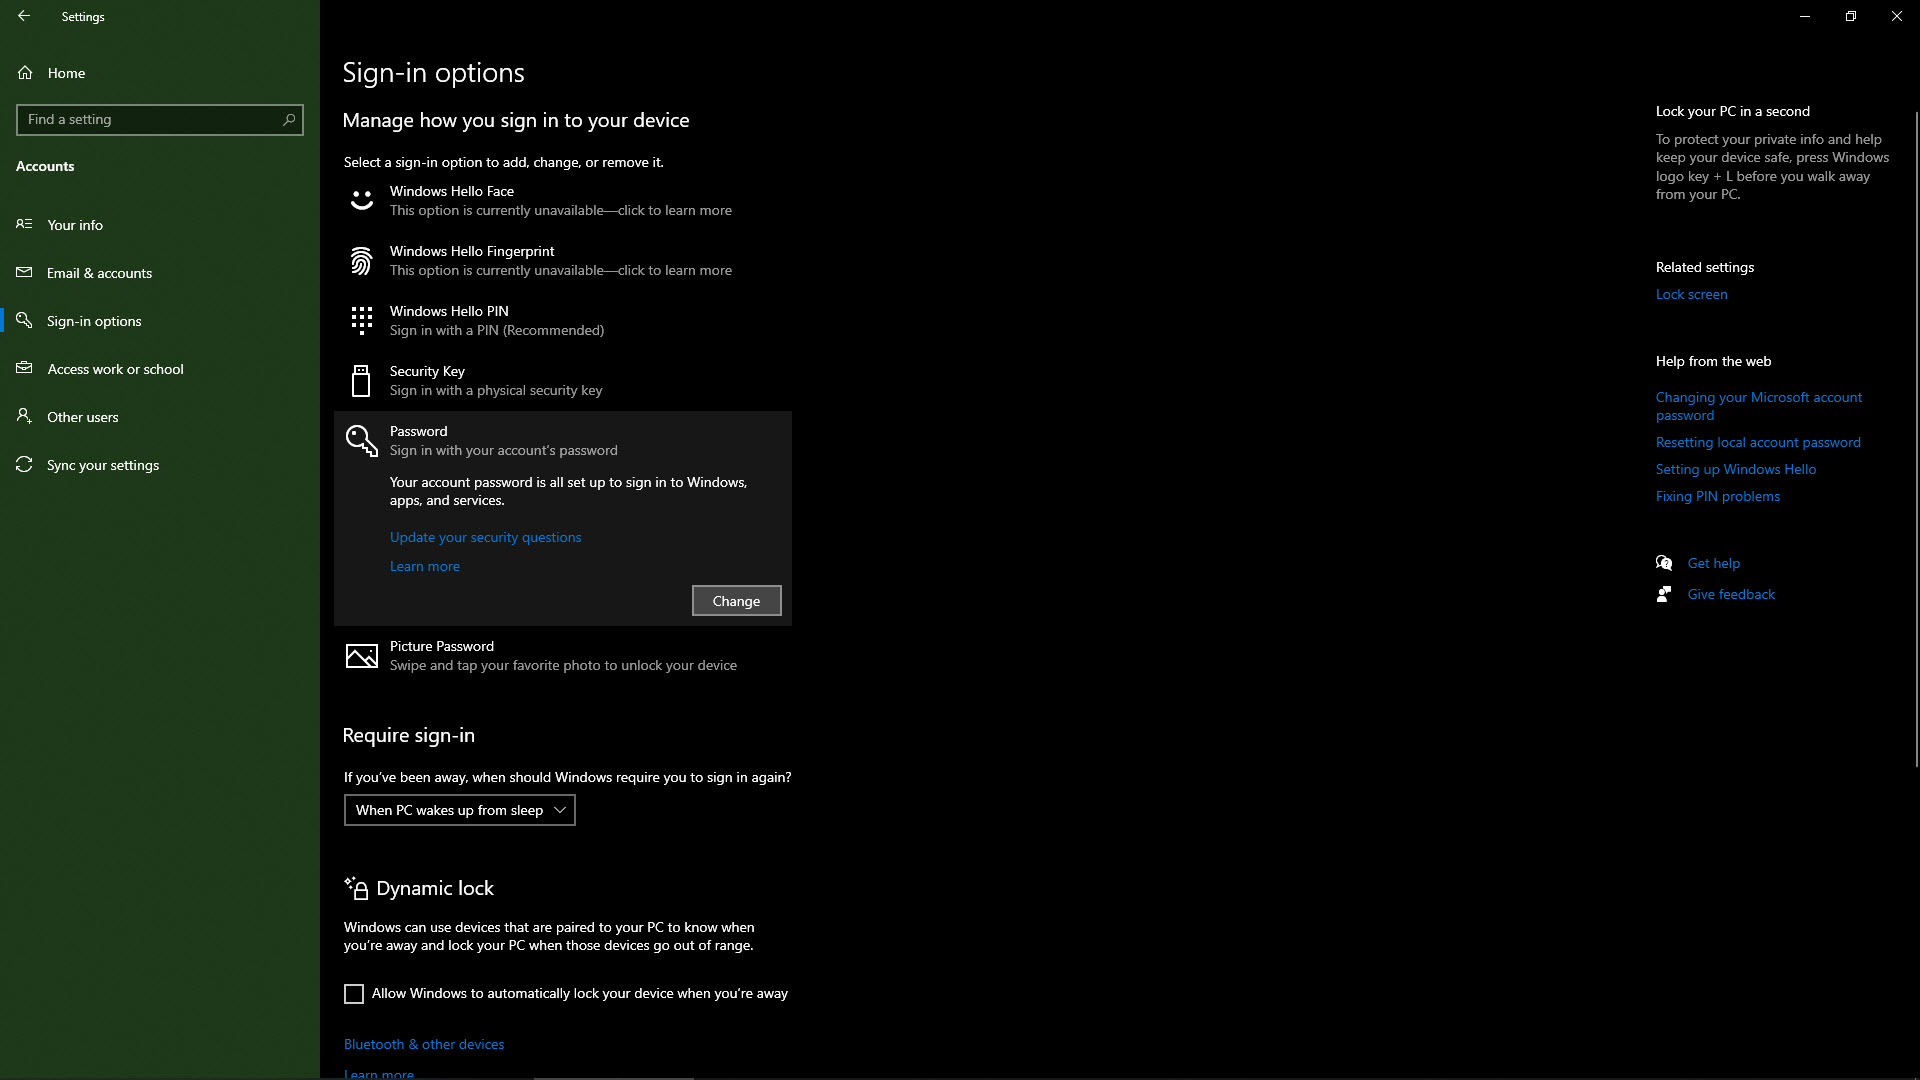The width and height of the screenshot is (1920, 1080).
Task: Open Update your security questions link
Action: (485, 537)
